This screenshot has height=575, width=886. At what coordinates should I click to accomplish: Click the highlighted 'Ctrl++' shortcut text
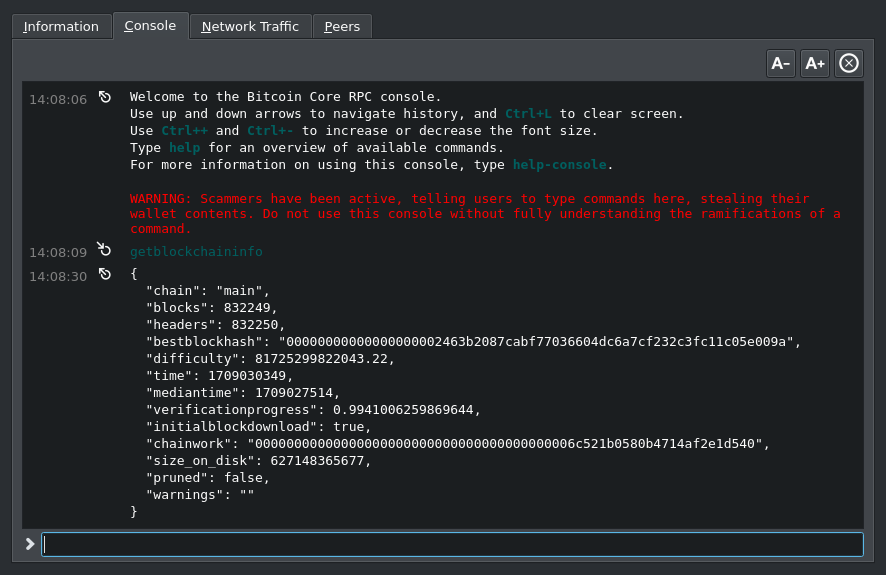coord(185,130)
